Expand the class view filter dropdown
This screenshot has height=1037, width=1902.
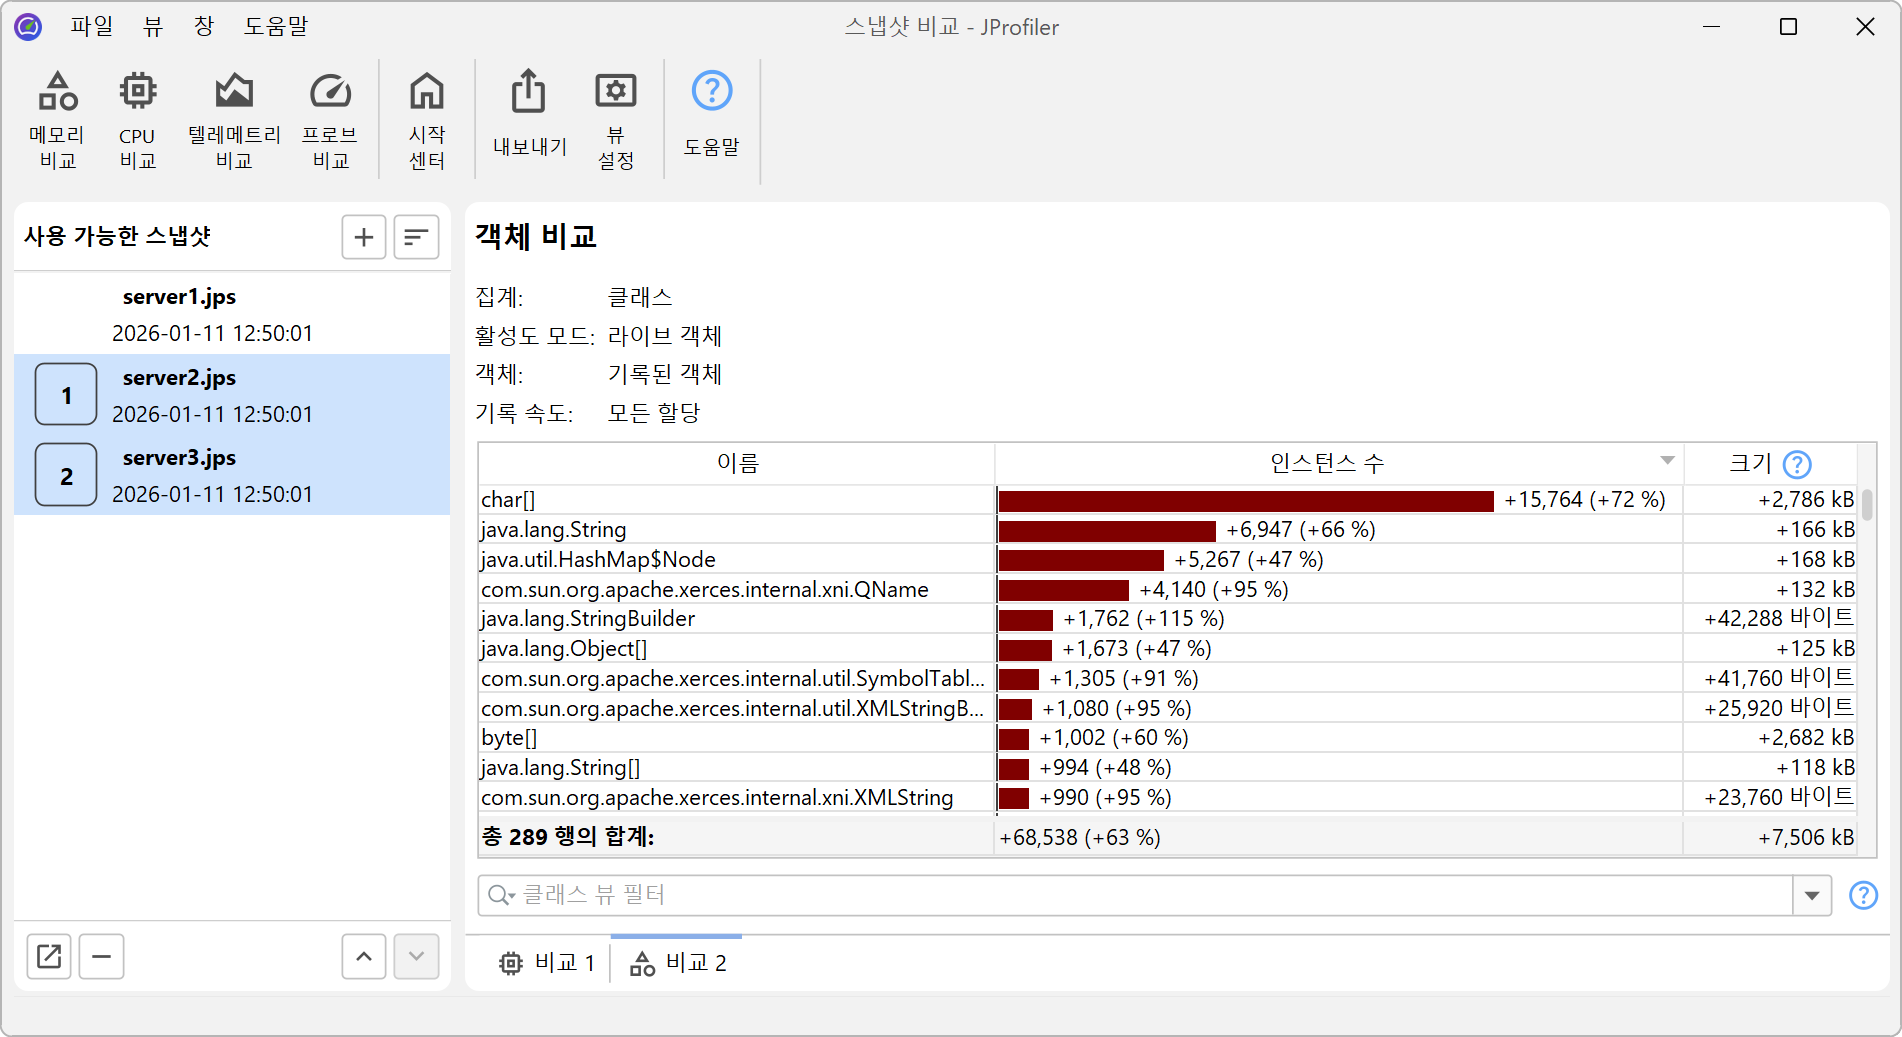click(x=1812, y=895)
